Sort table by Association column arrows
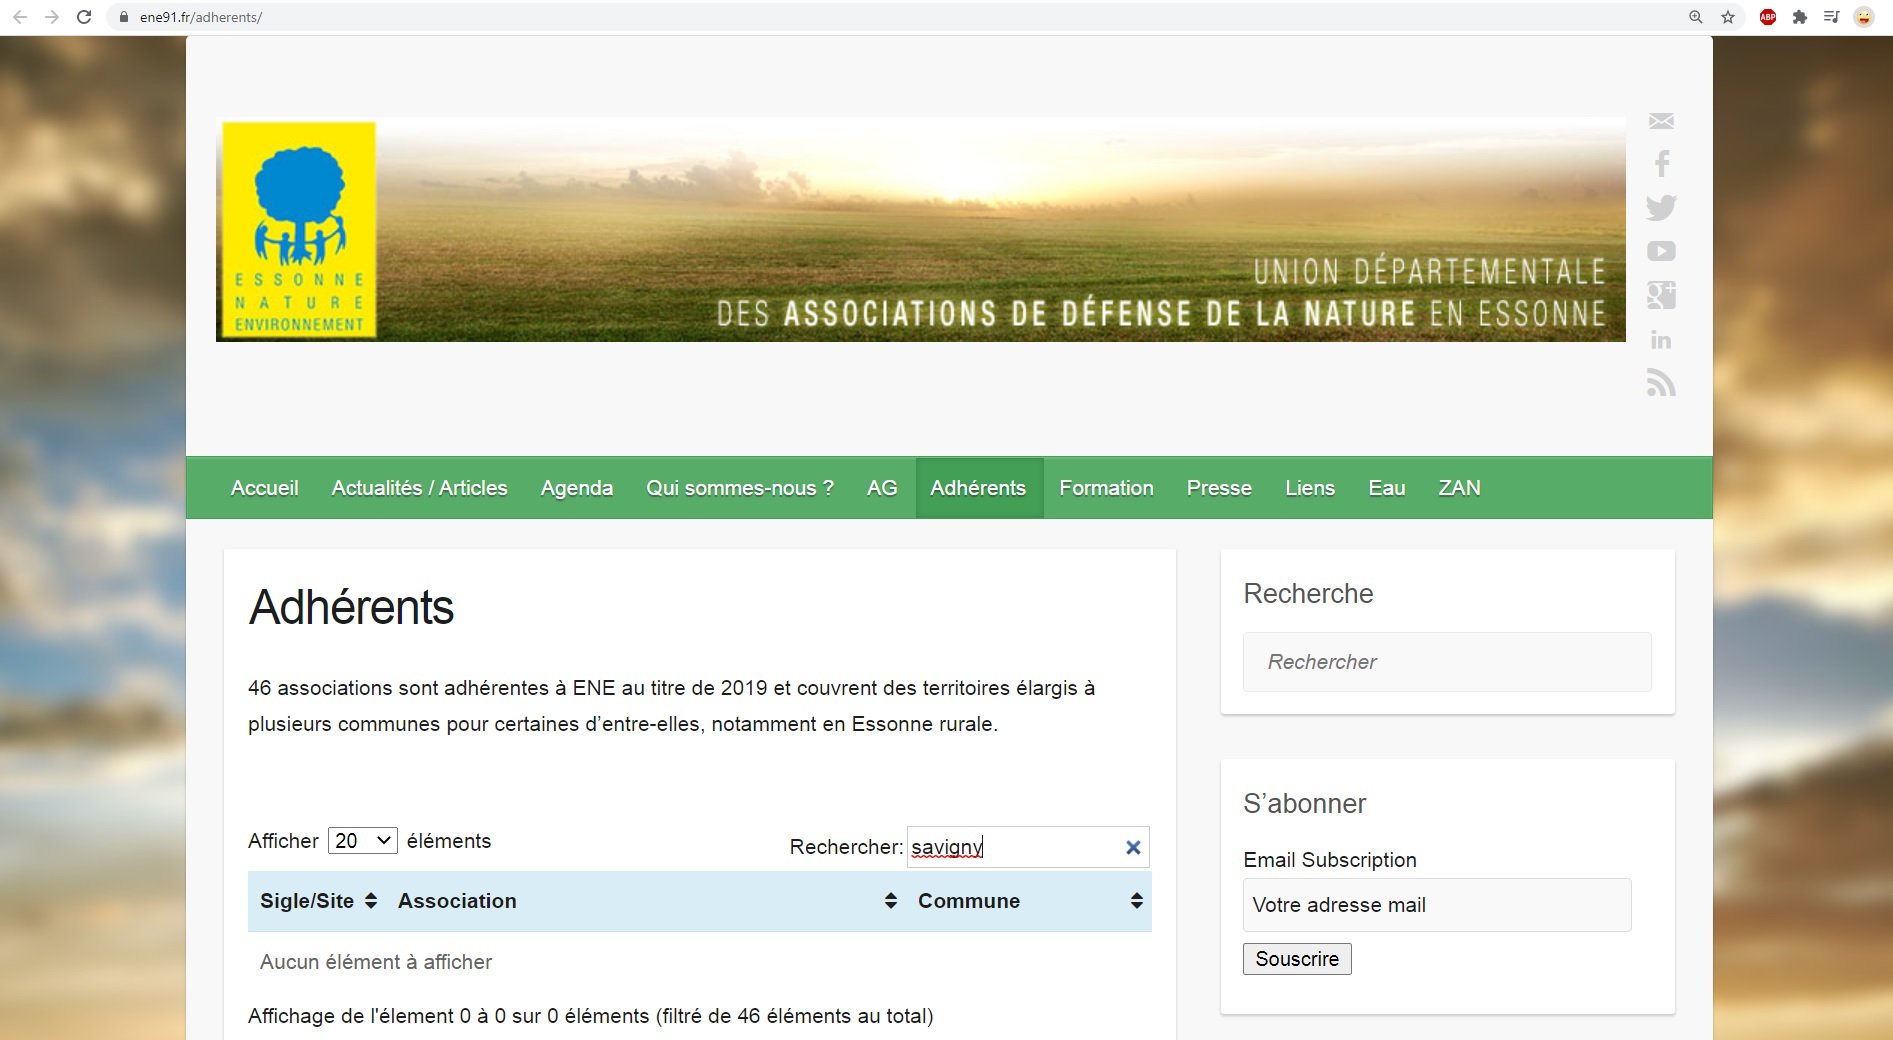Viewport: 1893px width, 1040px height. (x=890, y=901)
